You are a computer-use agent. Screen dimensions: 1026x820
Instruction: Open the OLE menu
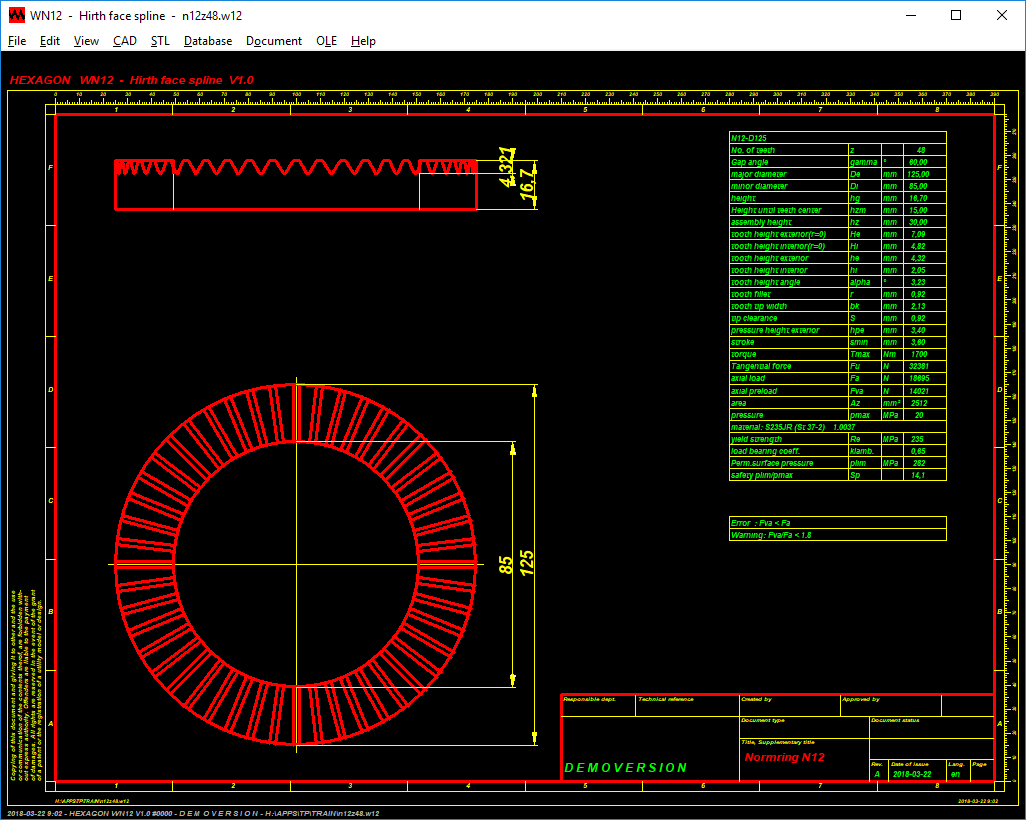tap(327, 41)
